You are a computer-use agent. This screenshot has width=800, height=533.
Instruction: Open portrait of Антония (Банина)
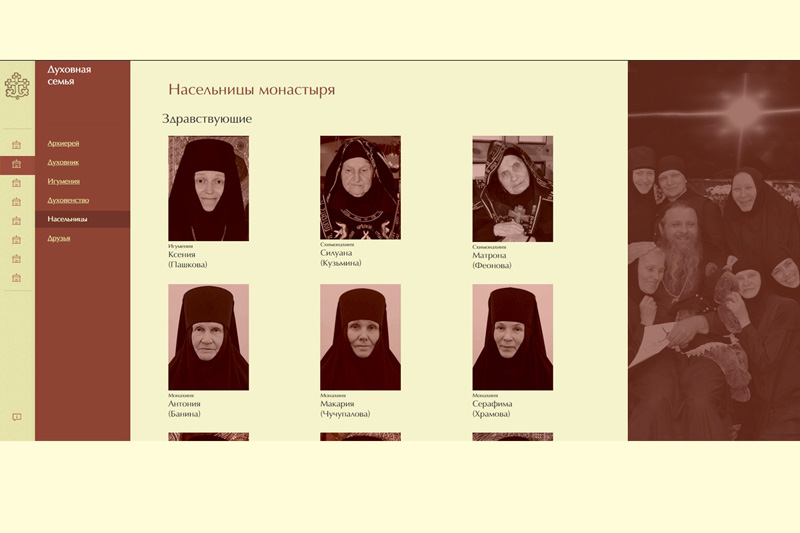(208, 337)
